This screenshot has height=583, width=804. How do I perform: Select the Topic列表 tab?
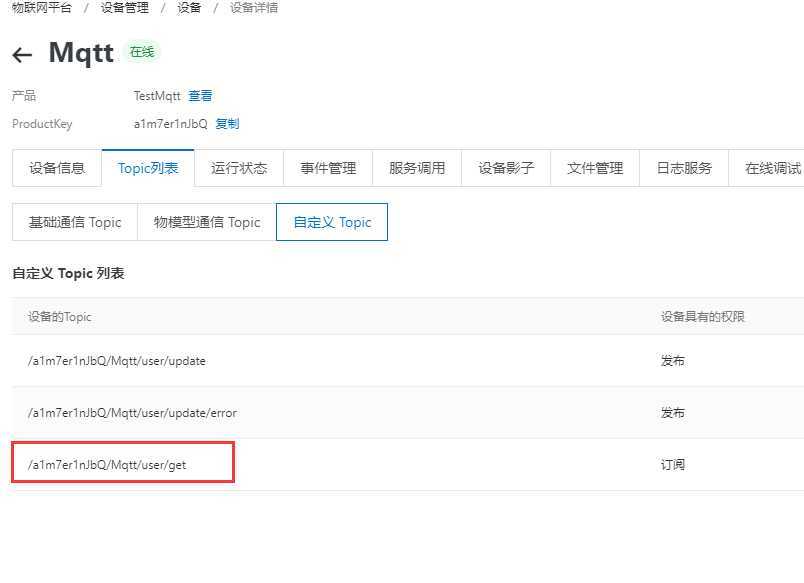coord(148,168)
